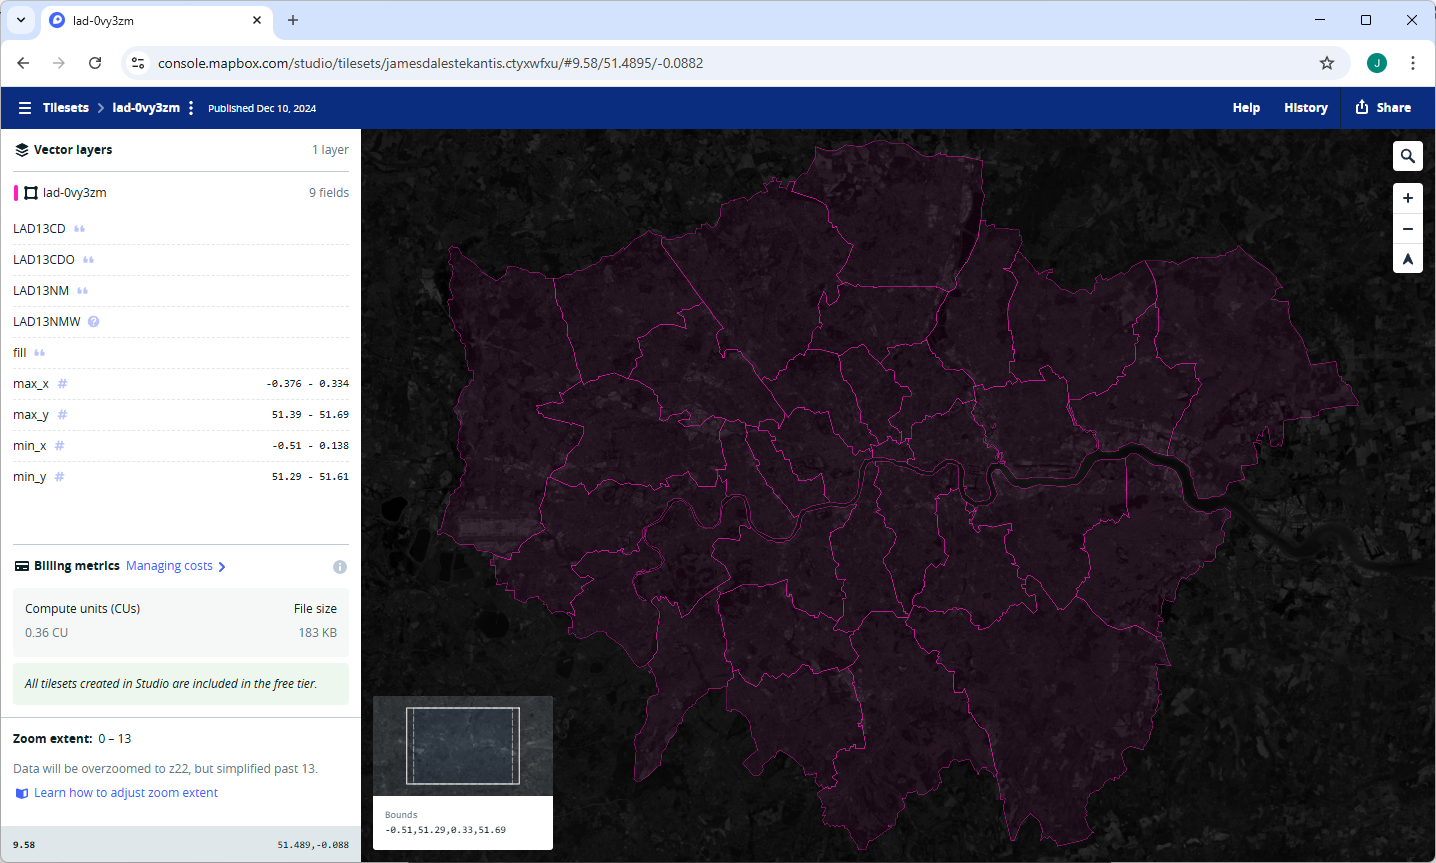Viewport: 1436px width, 863px height.
Task: Open the Help menu in header
Action: point(1246,108)
